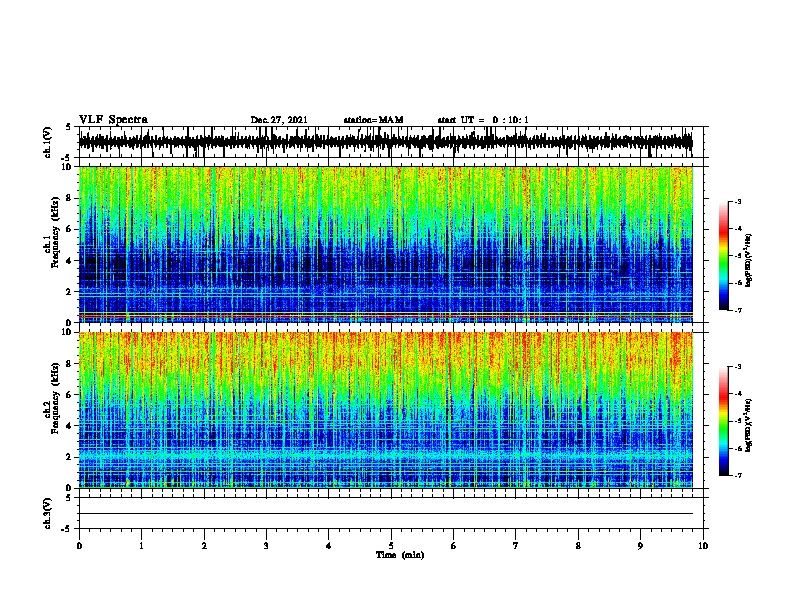The image size is (792, 612).
Task: Click the date 'Dec. 27, 2021'
Action: 279,120
